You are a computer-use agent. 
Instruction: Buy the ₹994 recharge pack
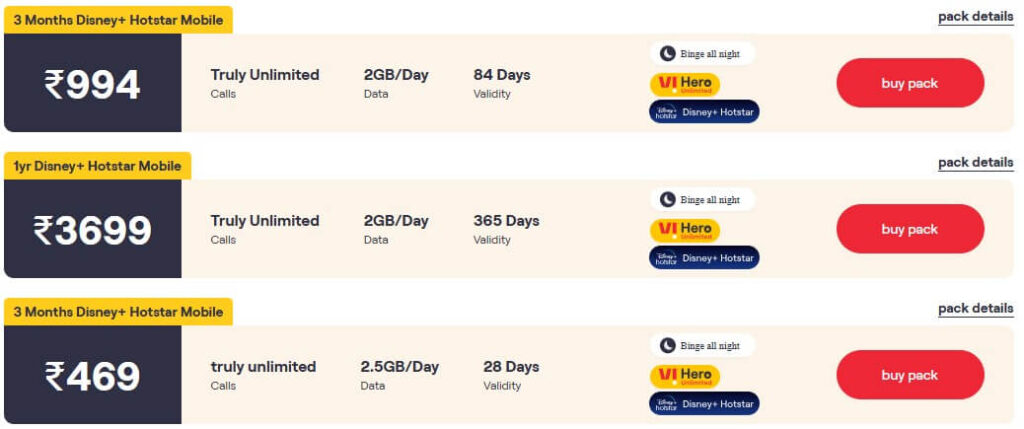[910, 83]
